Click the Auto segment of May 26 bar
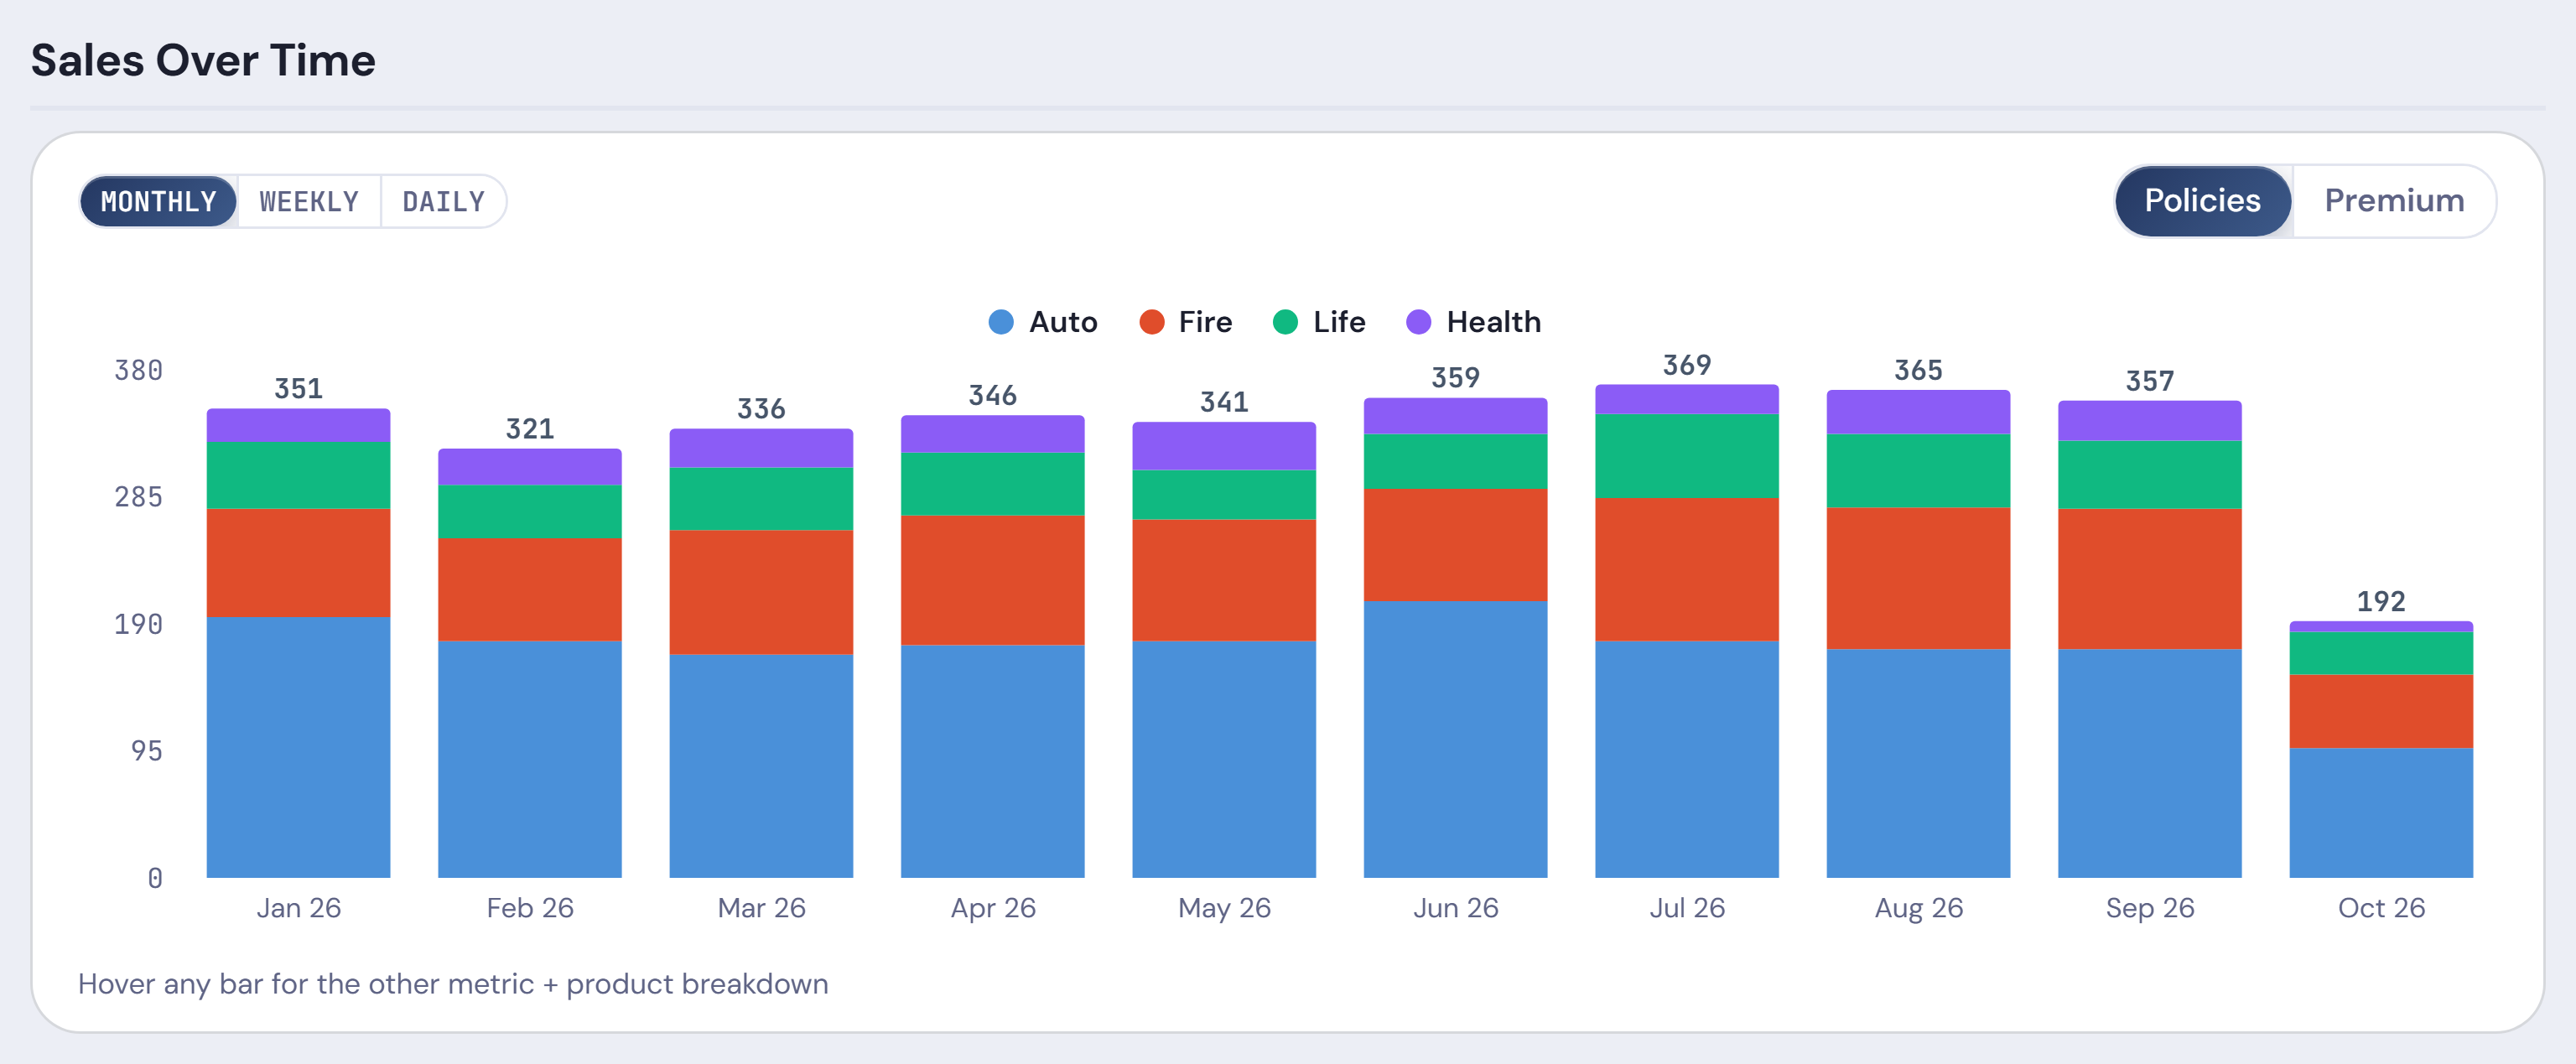The width and height of the screenshot is (2576, 1064). [1224, 759]
